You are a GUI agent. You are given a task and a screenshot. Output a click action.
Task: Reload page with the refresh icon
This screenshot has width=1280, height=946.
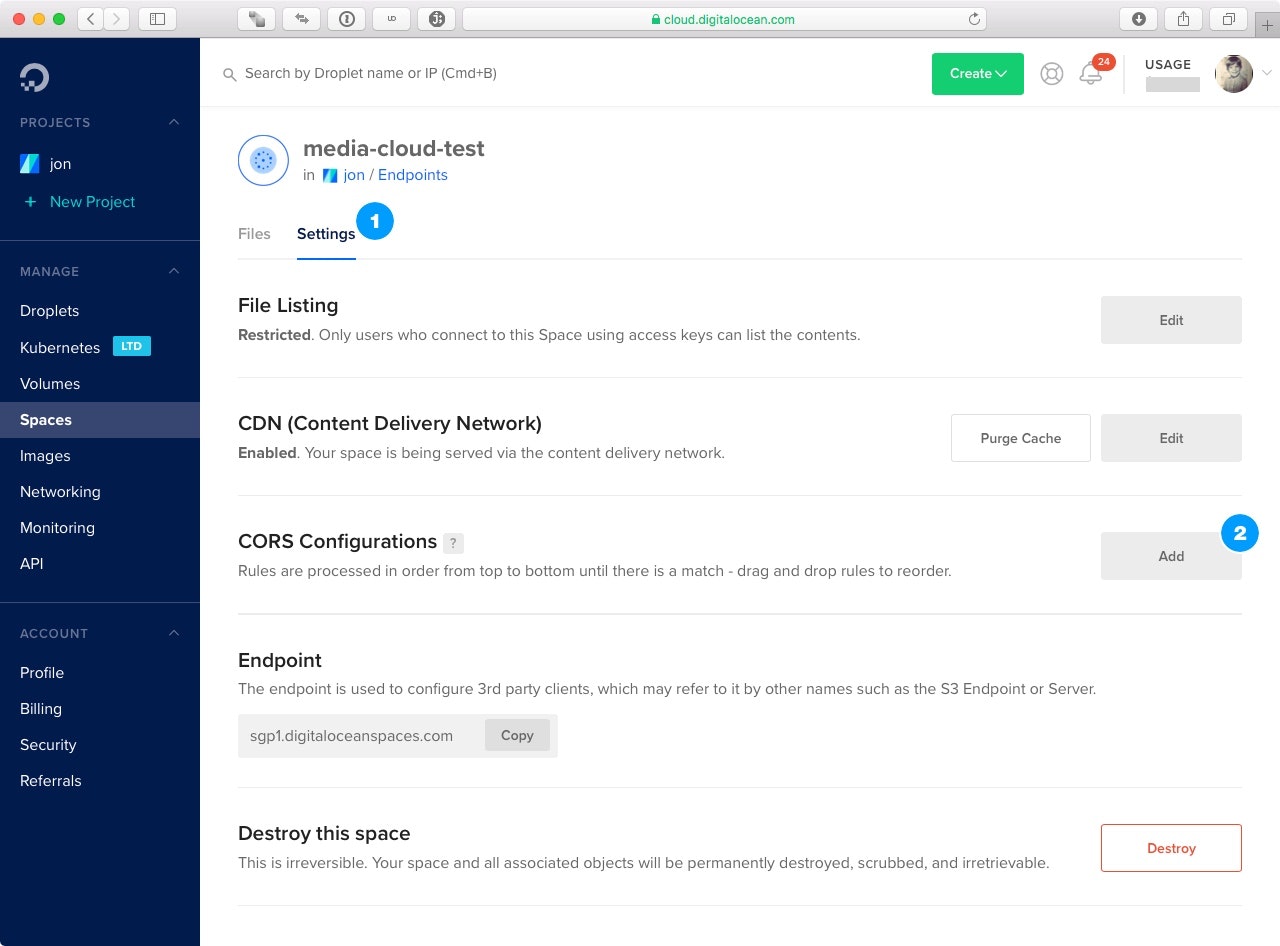[x=974, y=19]
